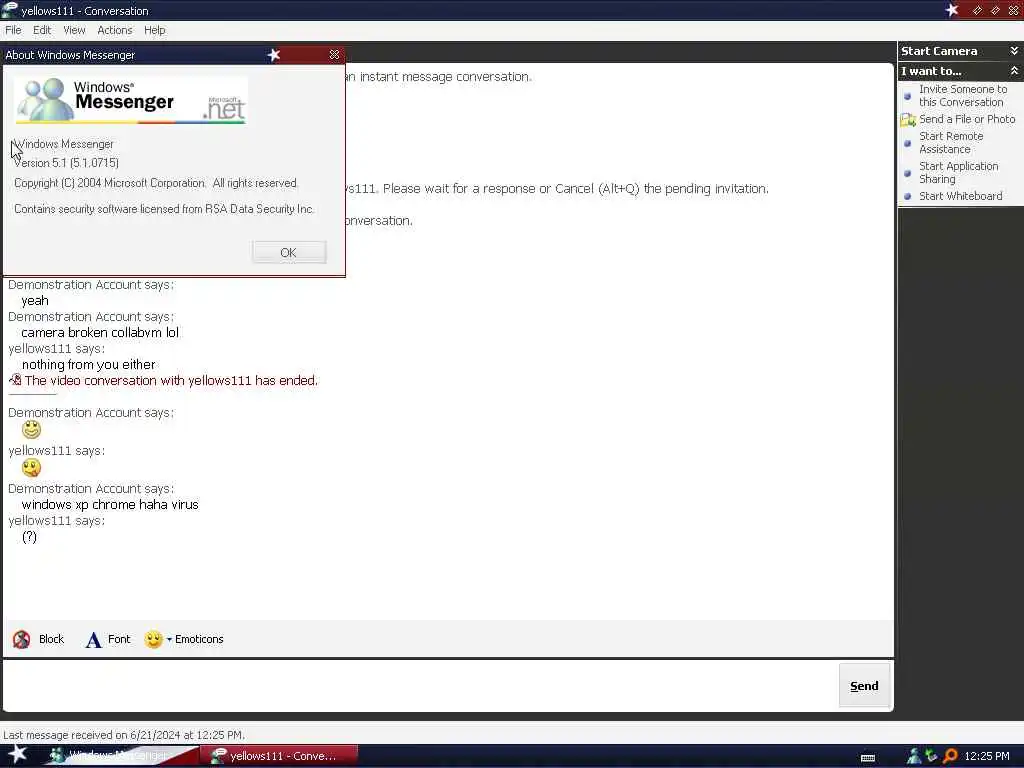Click the Send button
1024x768 pixels.
click(x=864, y=686)
